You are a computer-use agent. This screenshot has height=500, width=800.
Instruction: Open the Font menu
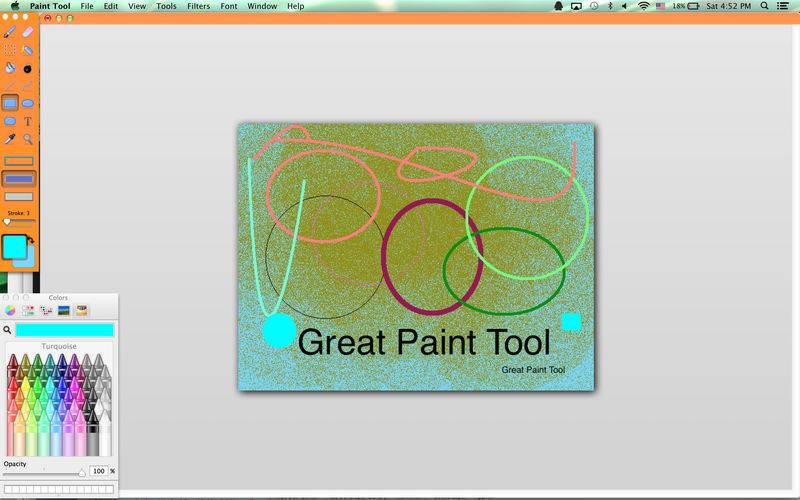tap(229, 6)
